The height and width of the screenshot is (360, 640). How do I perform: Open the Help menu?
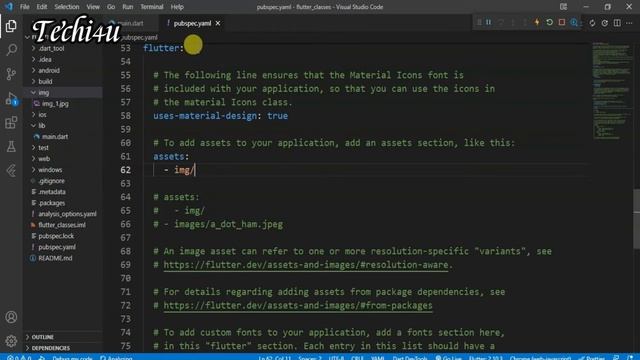(177, 7)
